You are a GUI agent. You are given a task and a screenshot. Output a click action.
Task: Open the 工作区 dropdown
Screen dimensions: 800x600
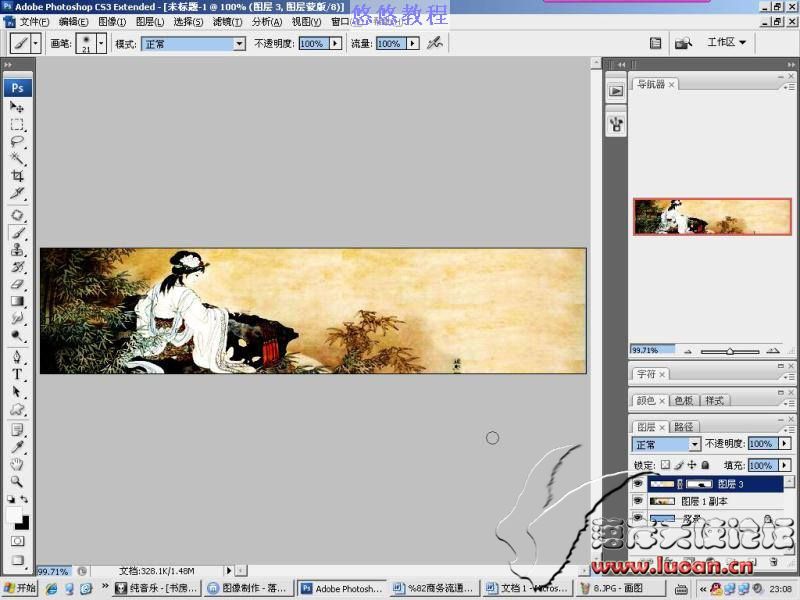pos(727,42)
